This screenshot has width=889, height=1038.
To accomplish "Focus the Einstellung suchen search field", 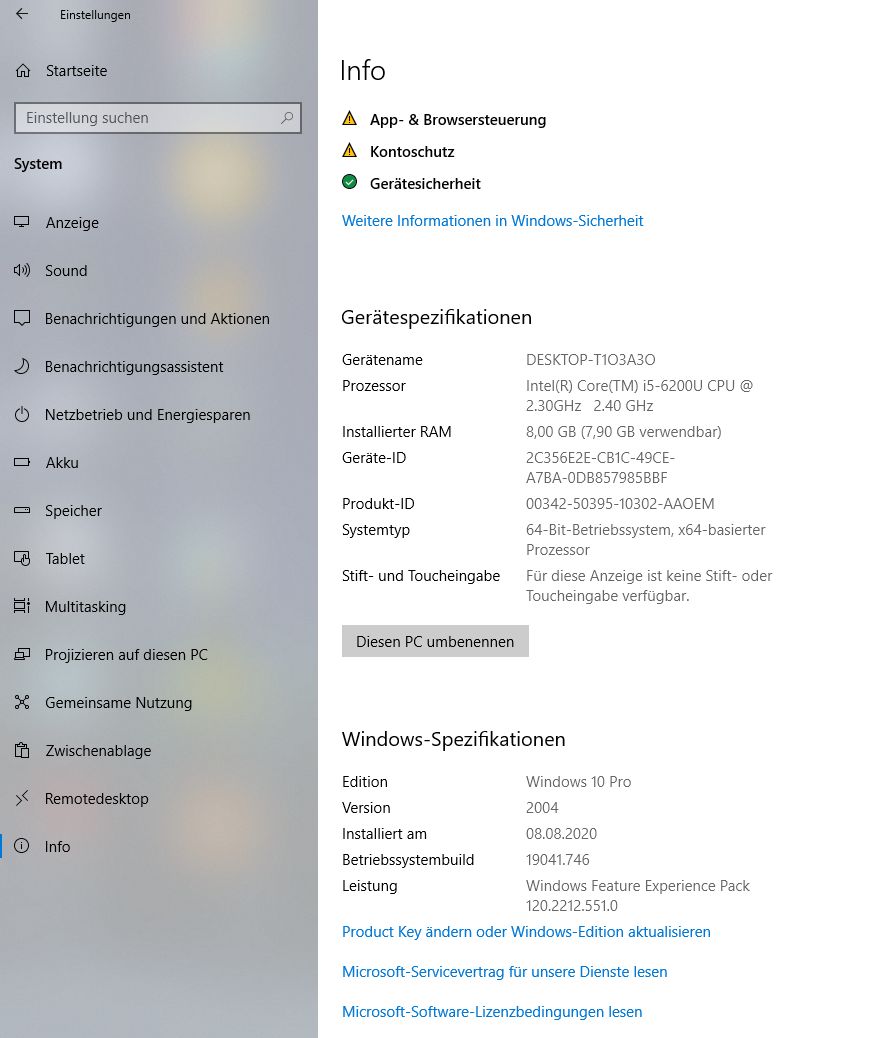I will [x=158, y=118].
